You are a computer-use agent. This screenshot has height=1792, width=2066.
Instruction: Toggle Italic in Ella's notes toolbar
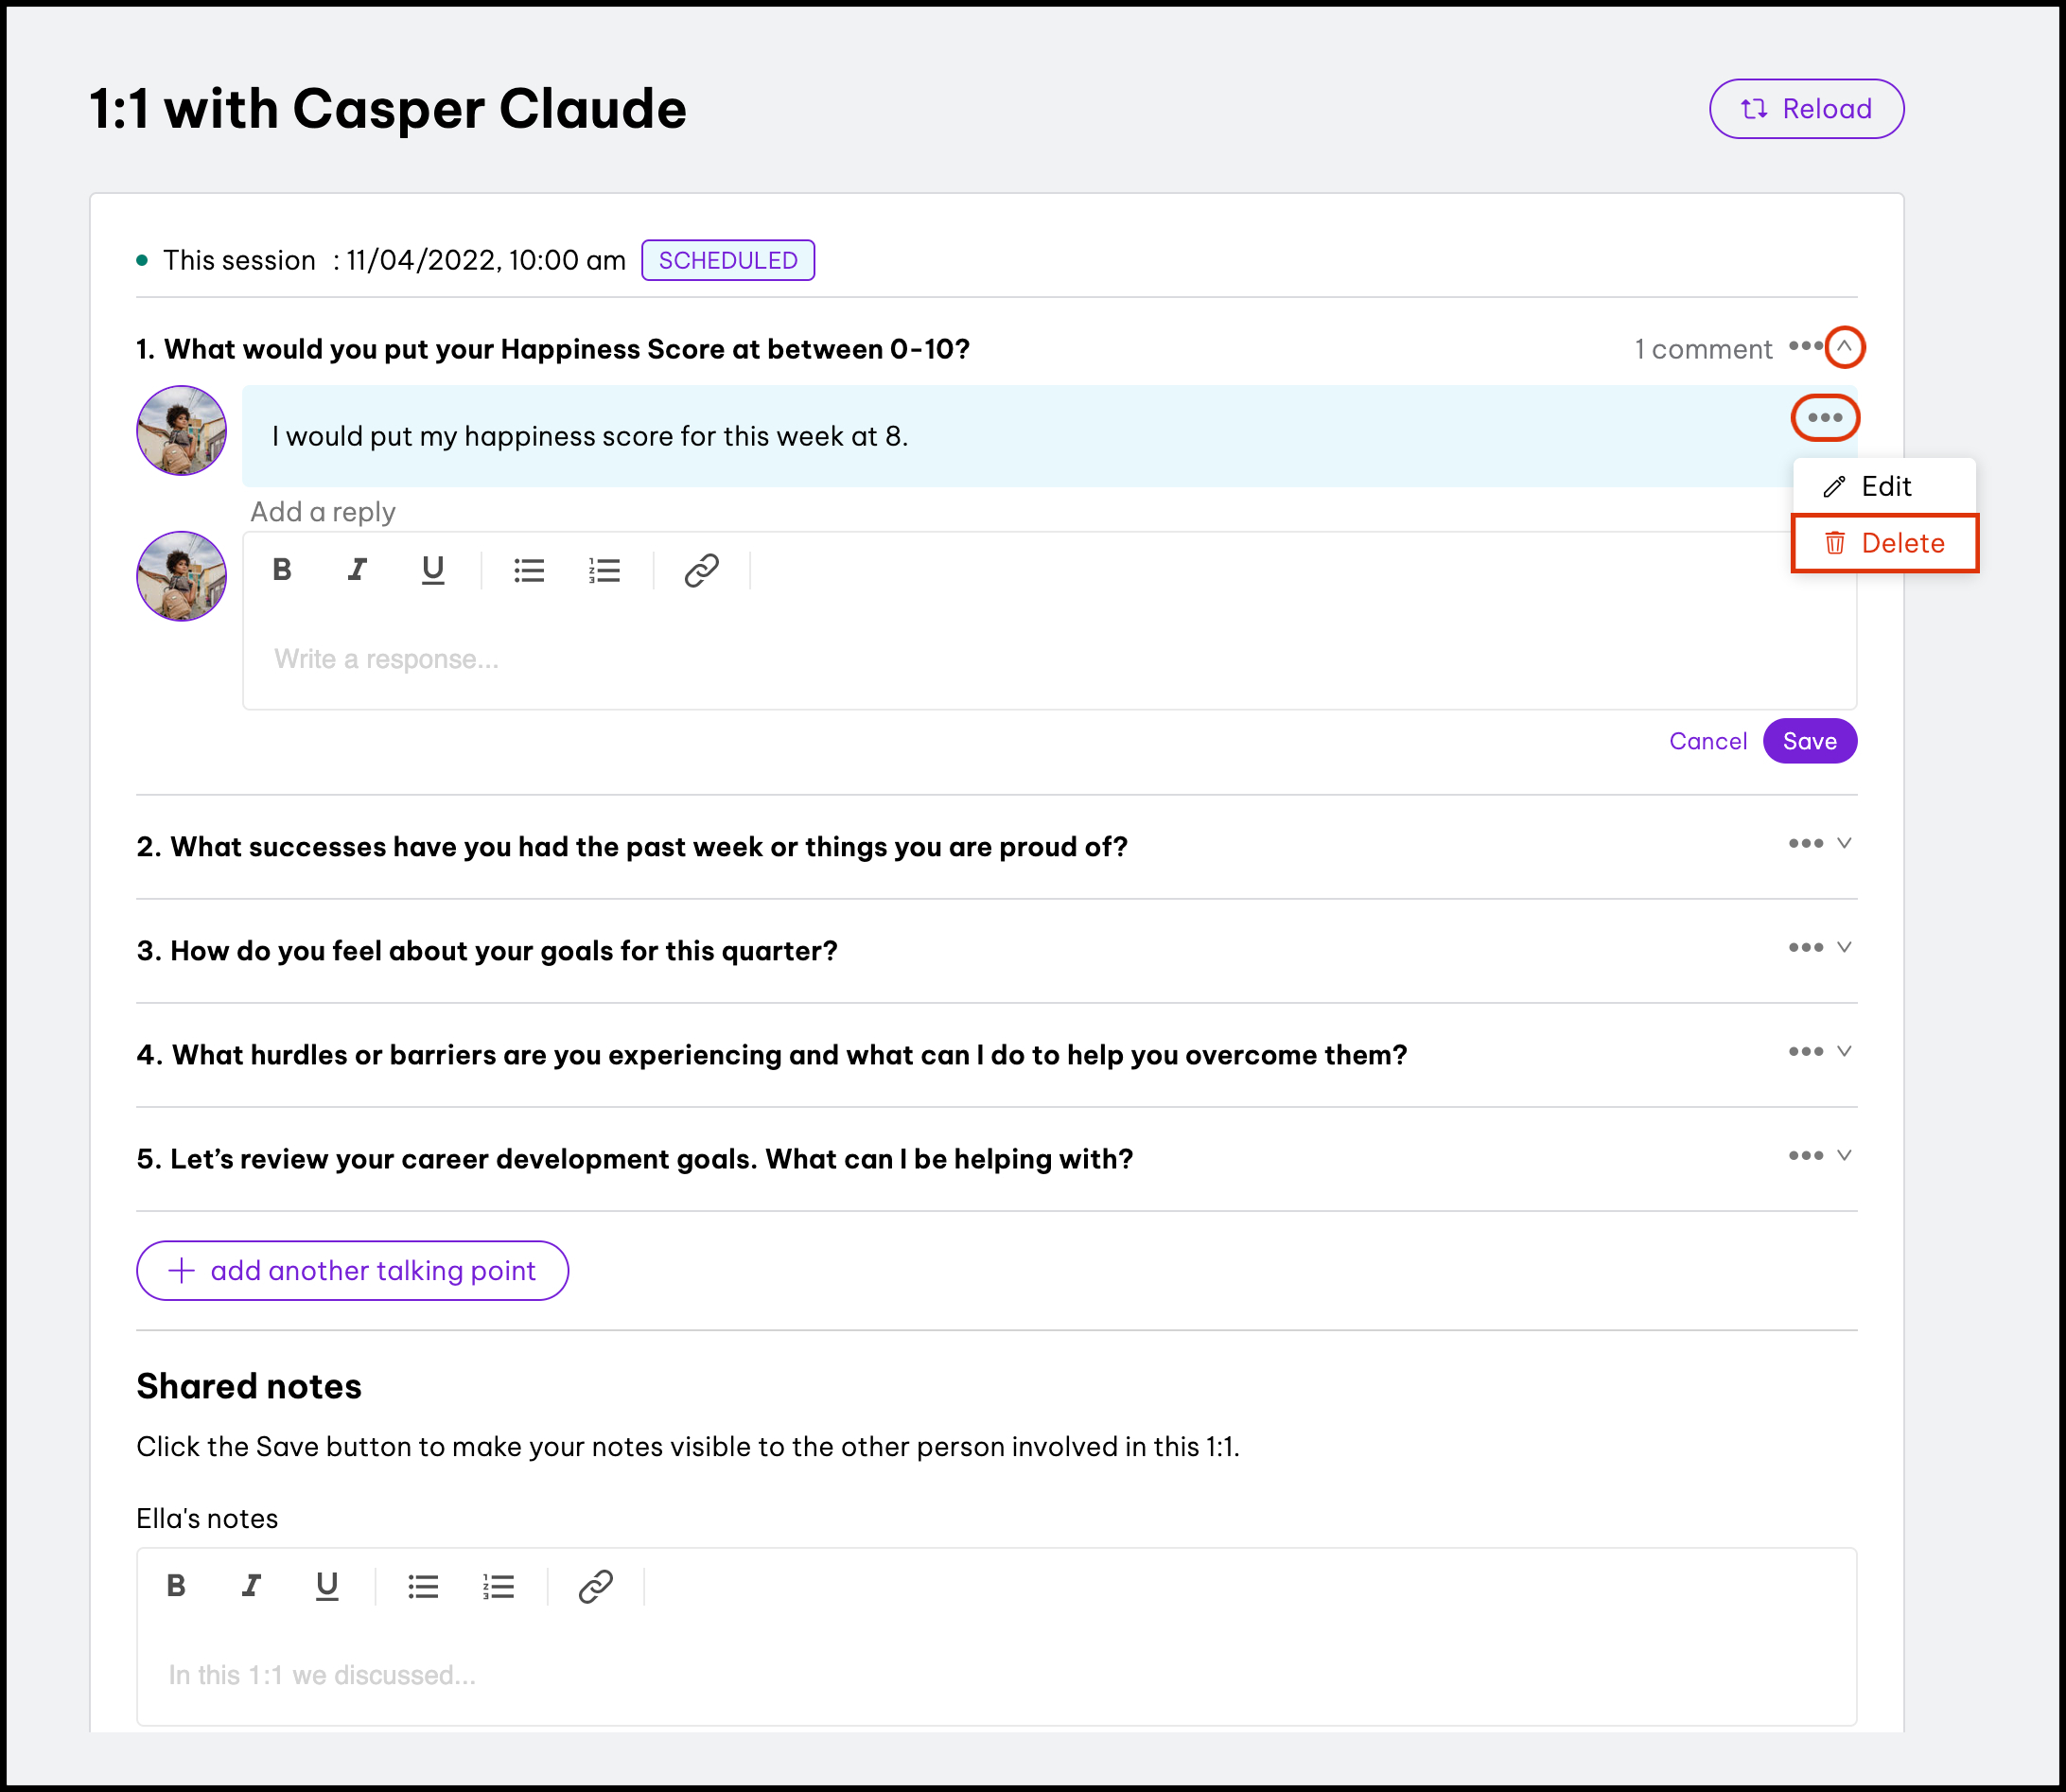tap(251, 1586)
